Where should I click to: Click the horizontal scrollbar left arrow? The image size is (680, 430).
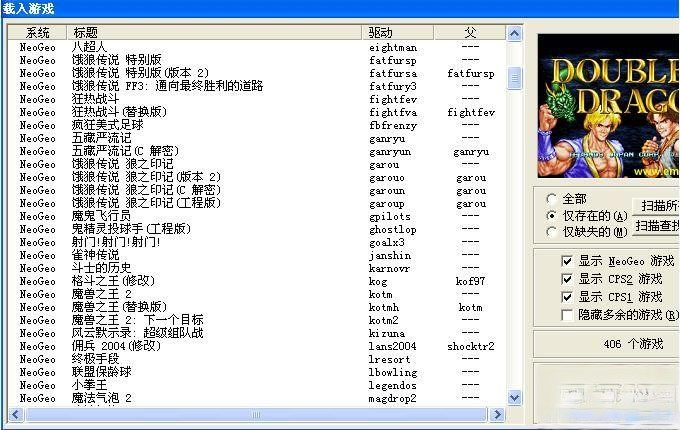tap(16, 414)
